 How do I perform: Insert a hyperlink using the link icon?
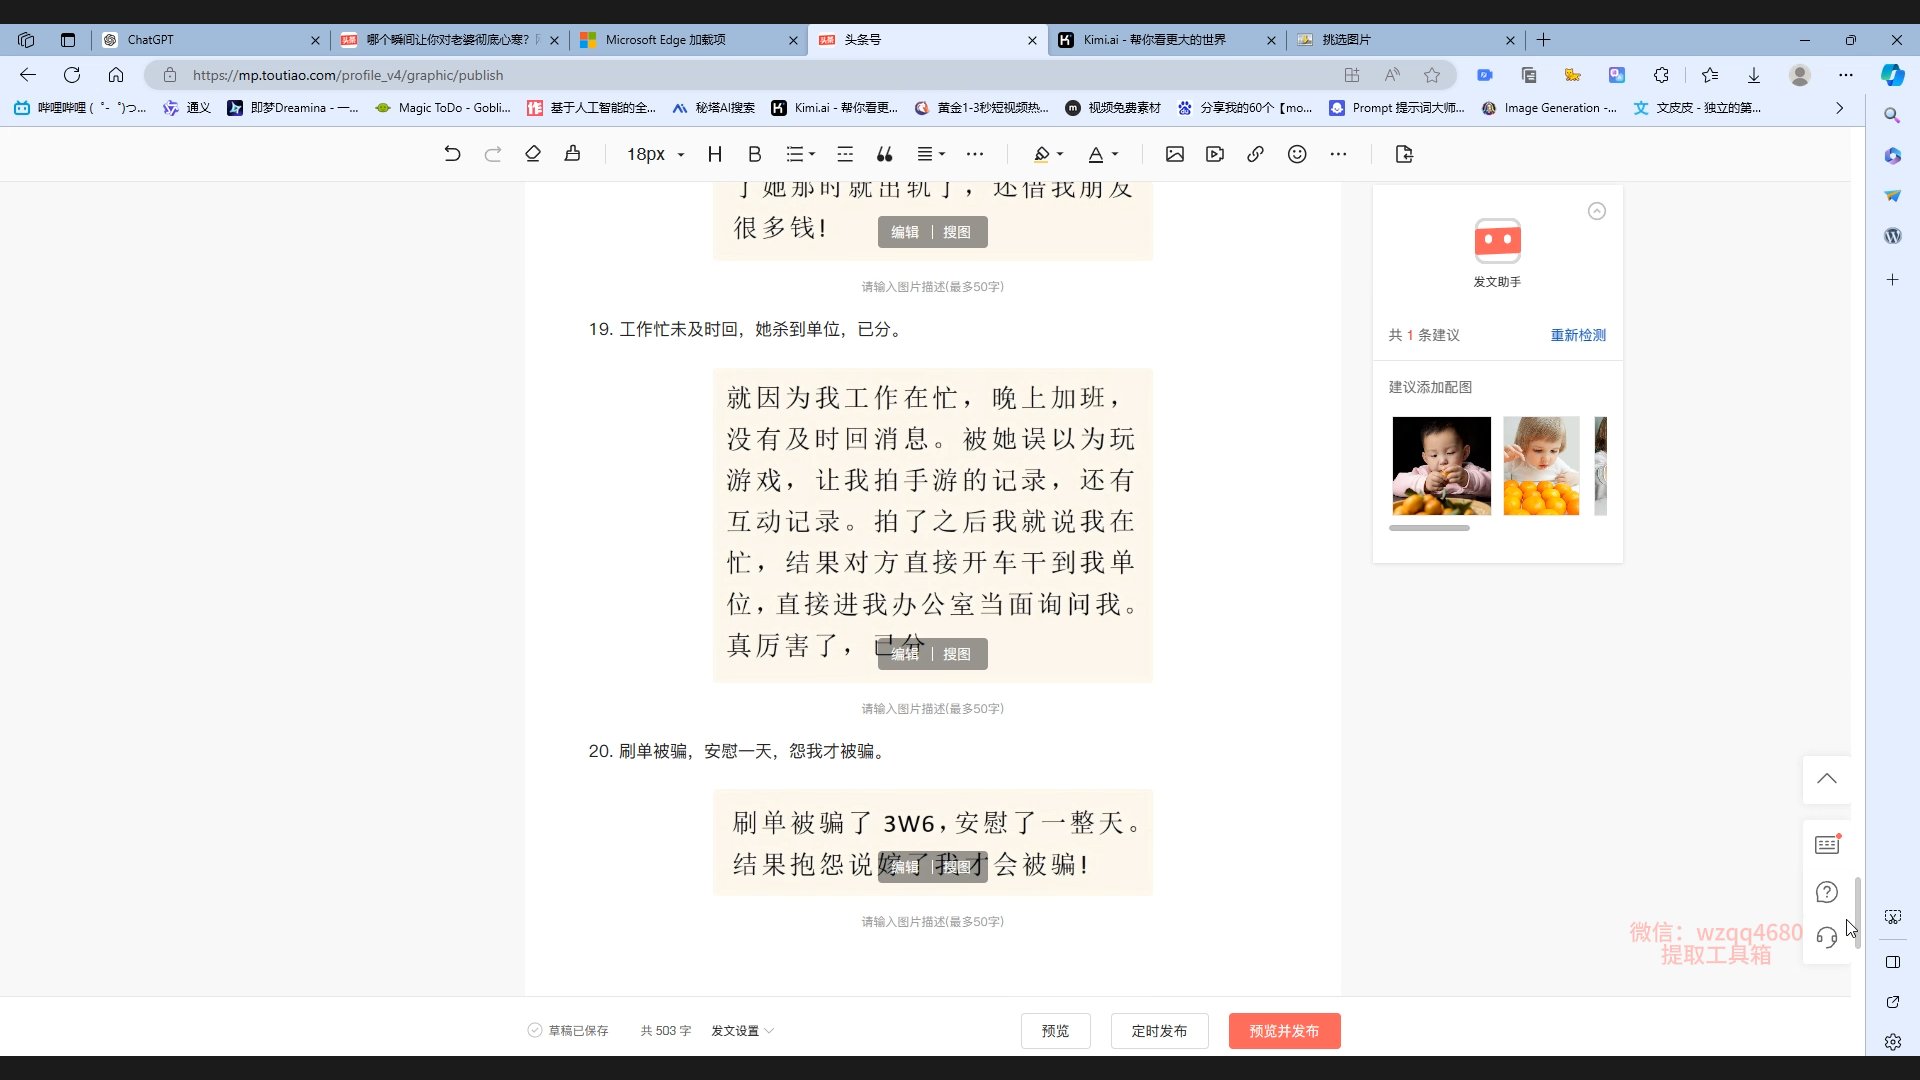coord(1256,154)
